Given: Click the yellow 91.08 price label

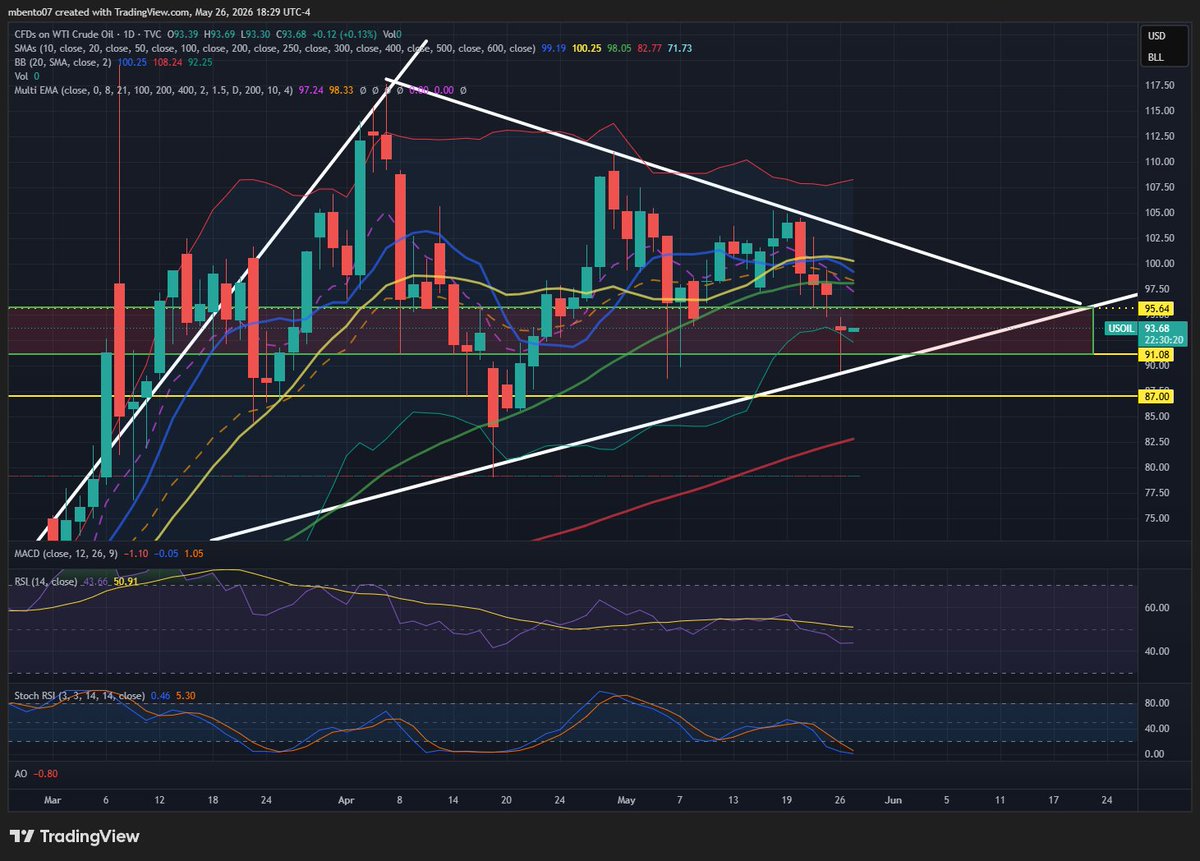Looking at the screenshot, I should coord(1157,354).
